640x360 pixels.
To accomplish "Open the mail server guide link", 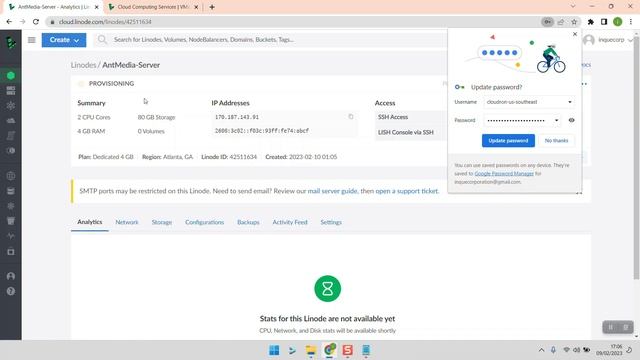I will click(332, 191).
